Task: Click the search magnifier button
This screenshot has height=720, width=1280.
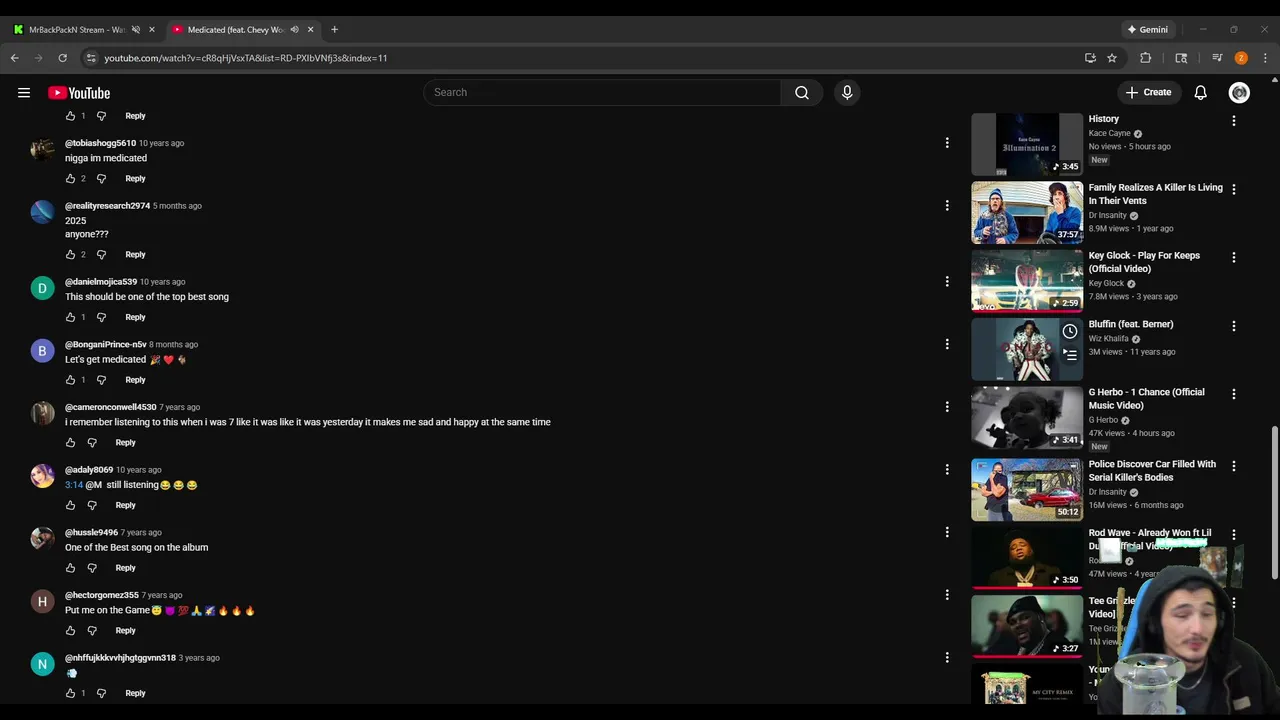Action: 802,93
